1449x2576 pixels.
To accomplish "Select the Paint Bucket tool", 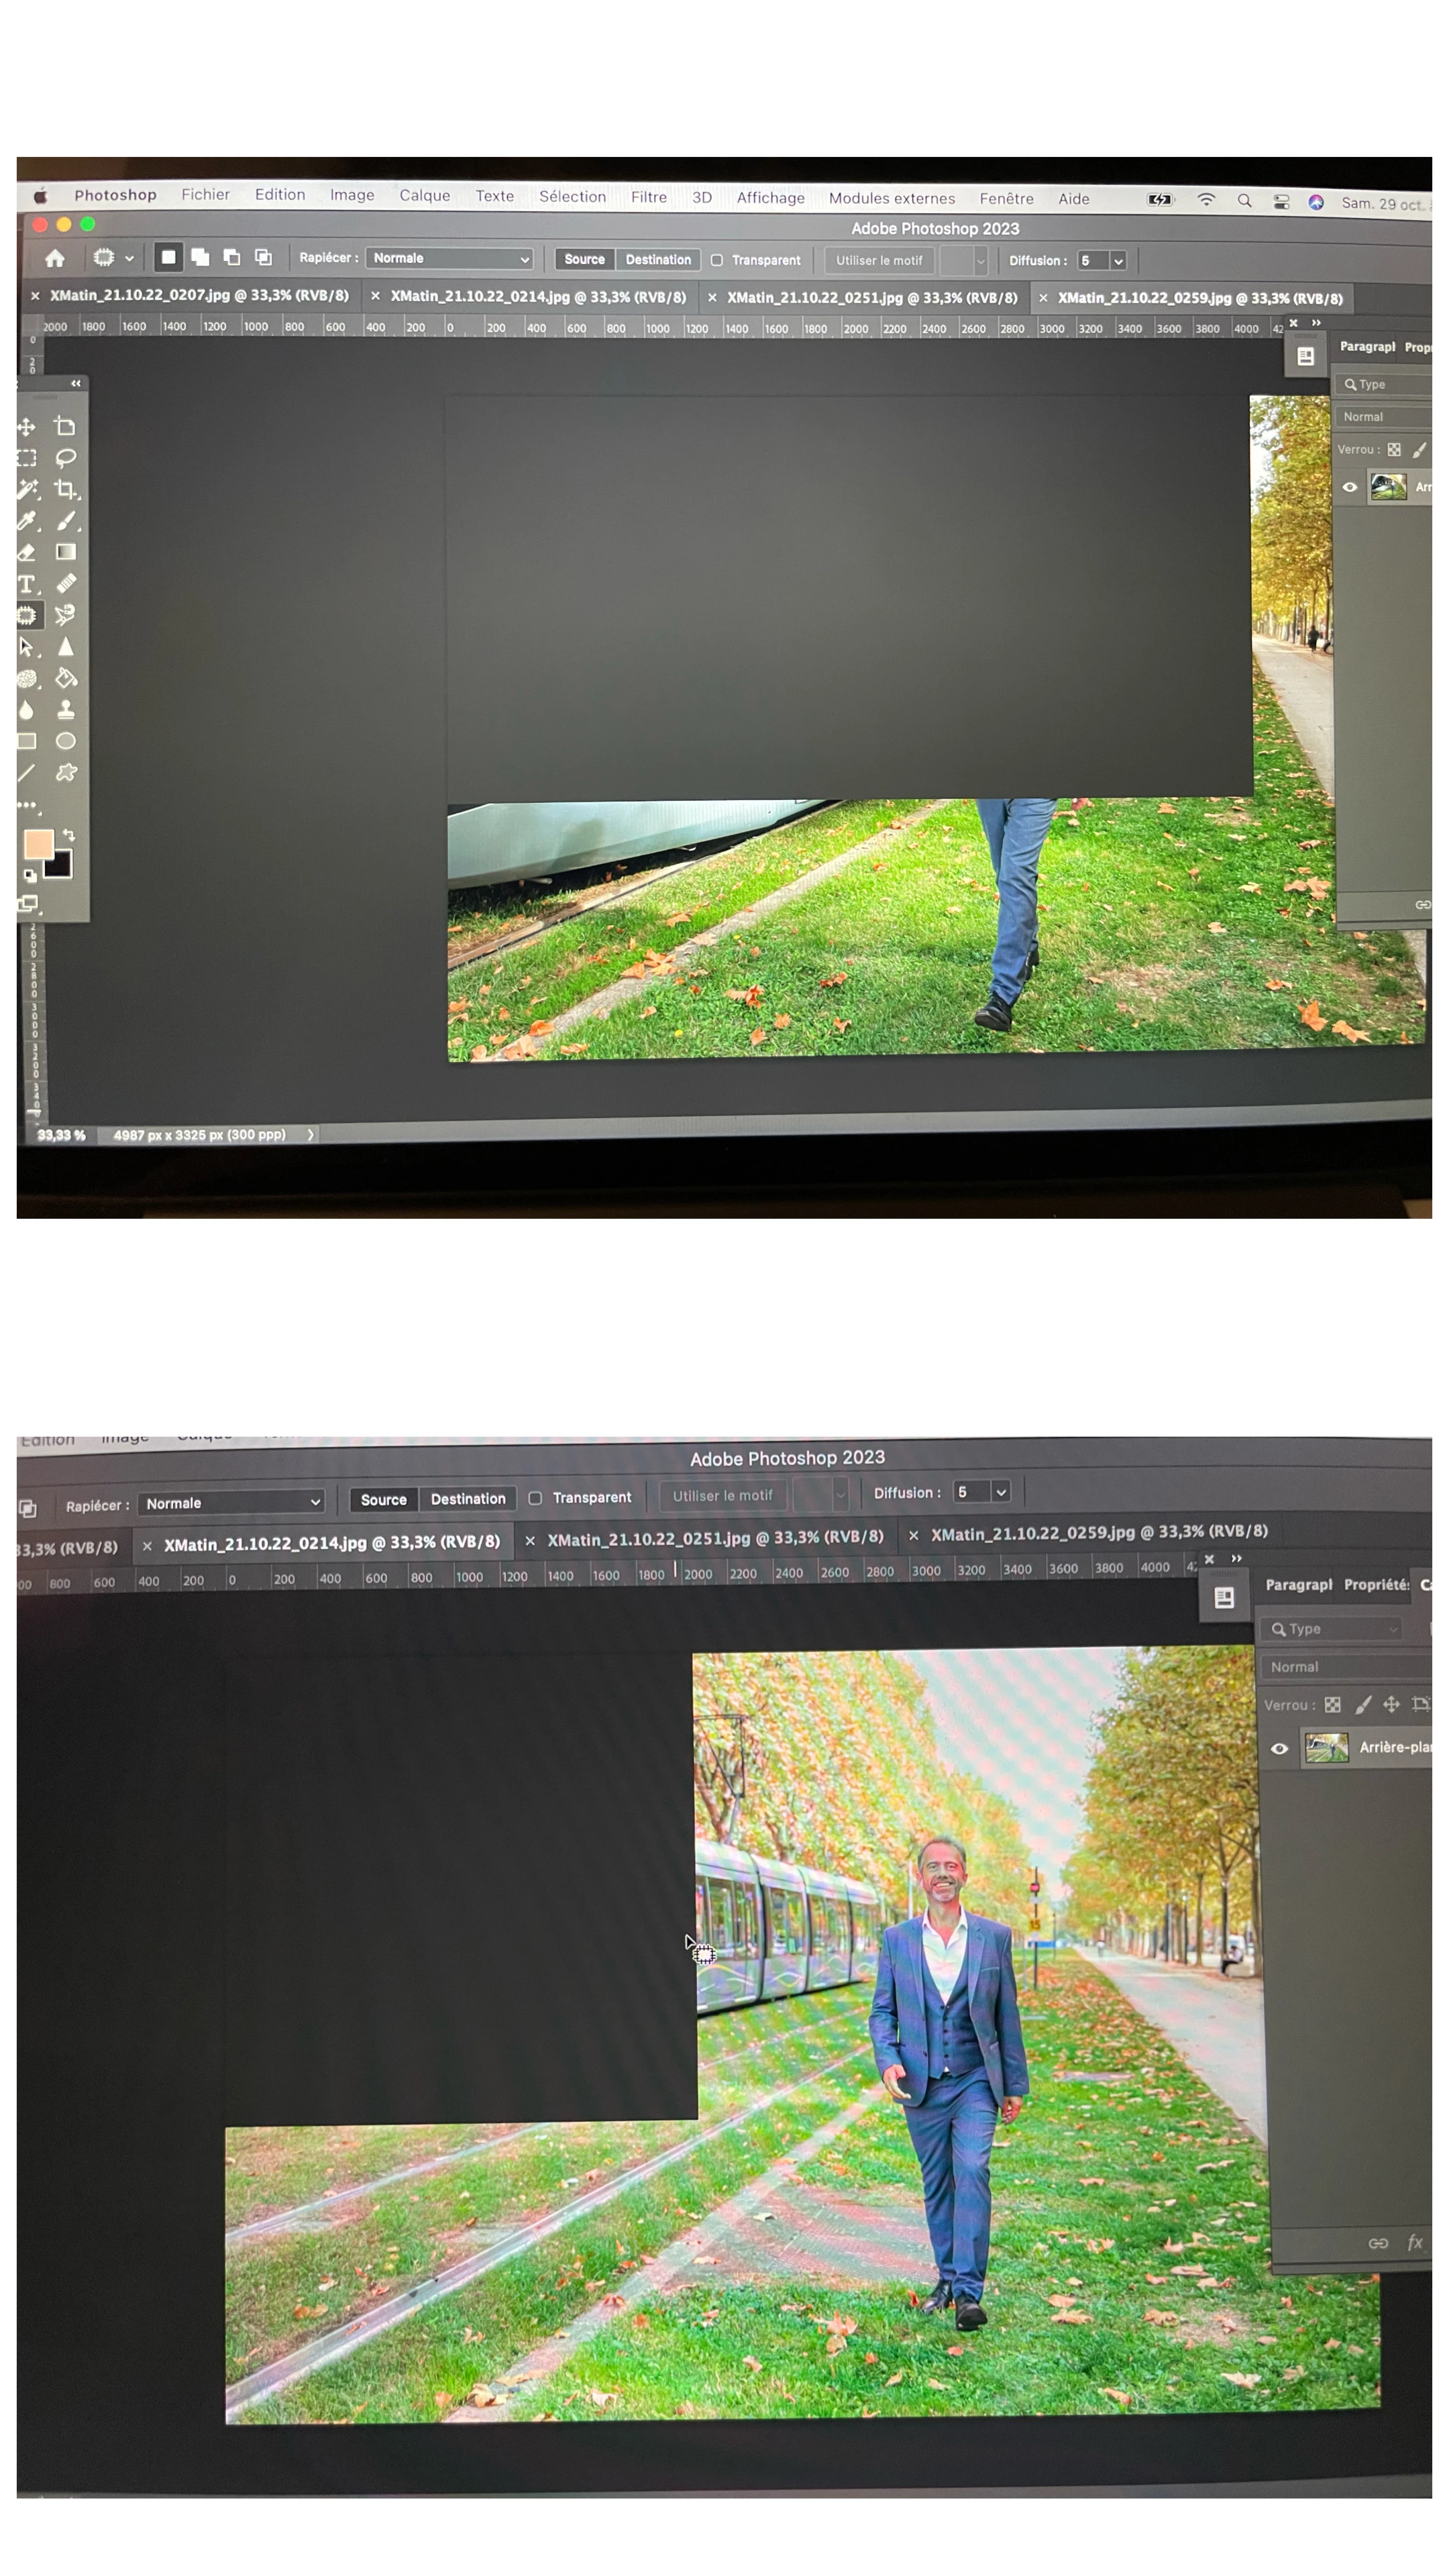I will coord(66,678).
